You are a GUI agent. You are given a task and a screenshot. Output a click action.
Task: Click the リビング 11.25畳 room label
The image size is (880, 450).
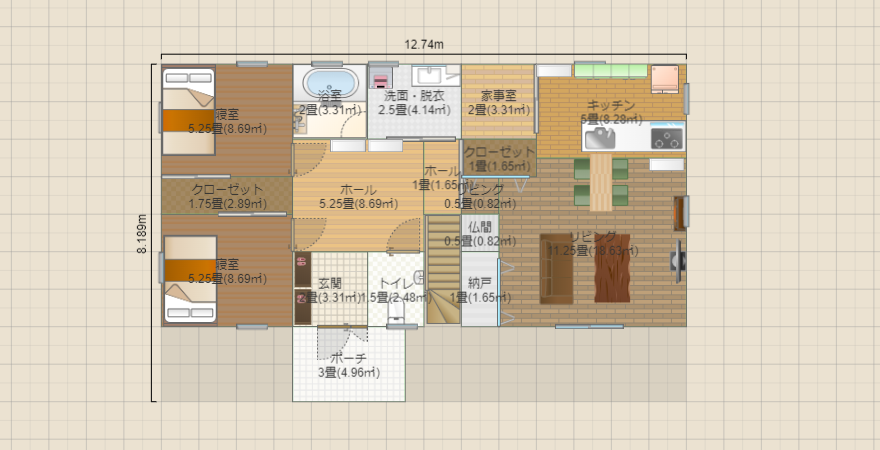click(x=593, y=244)
